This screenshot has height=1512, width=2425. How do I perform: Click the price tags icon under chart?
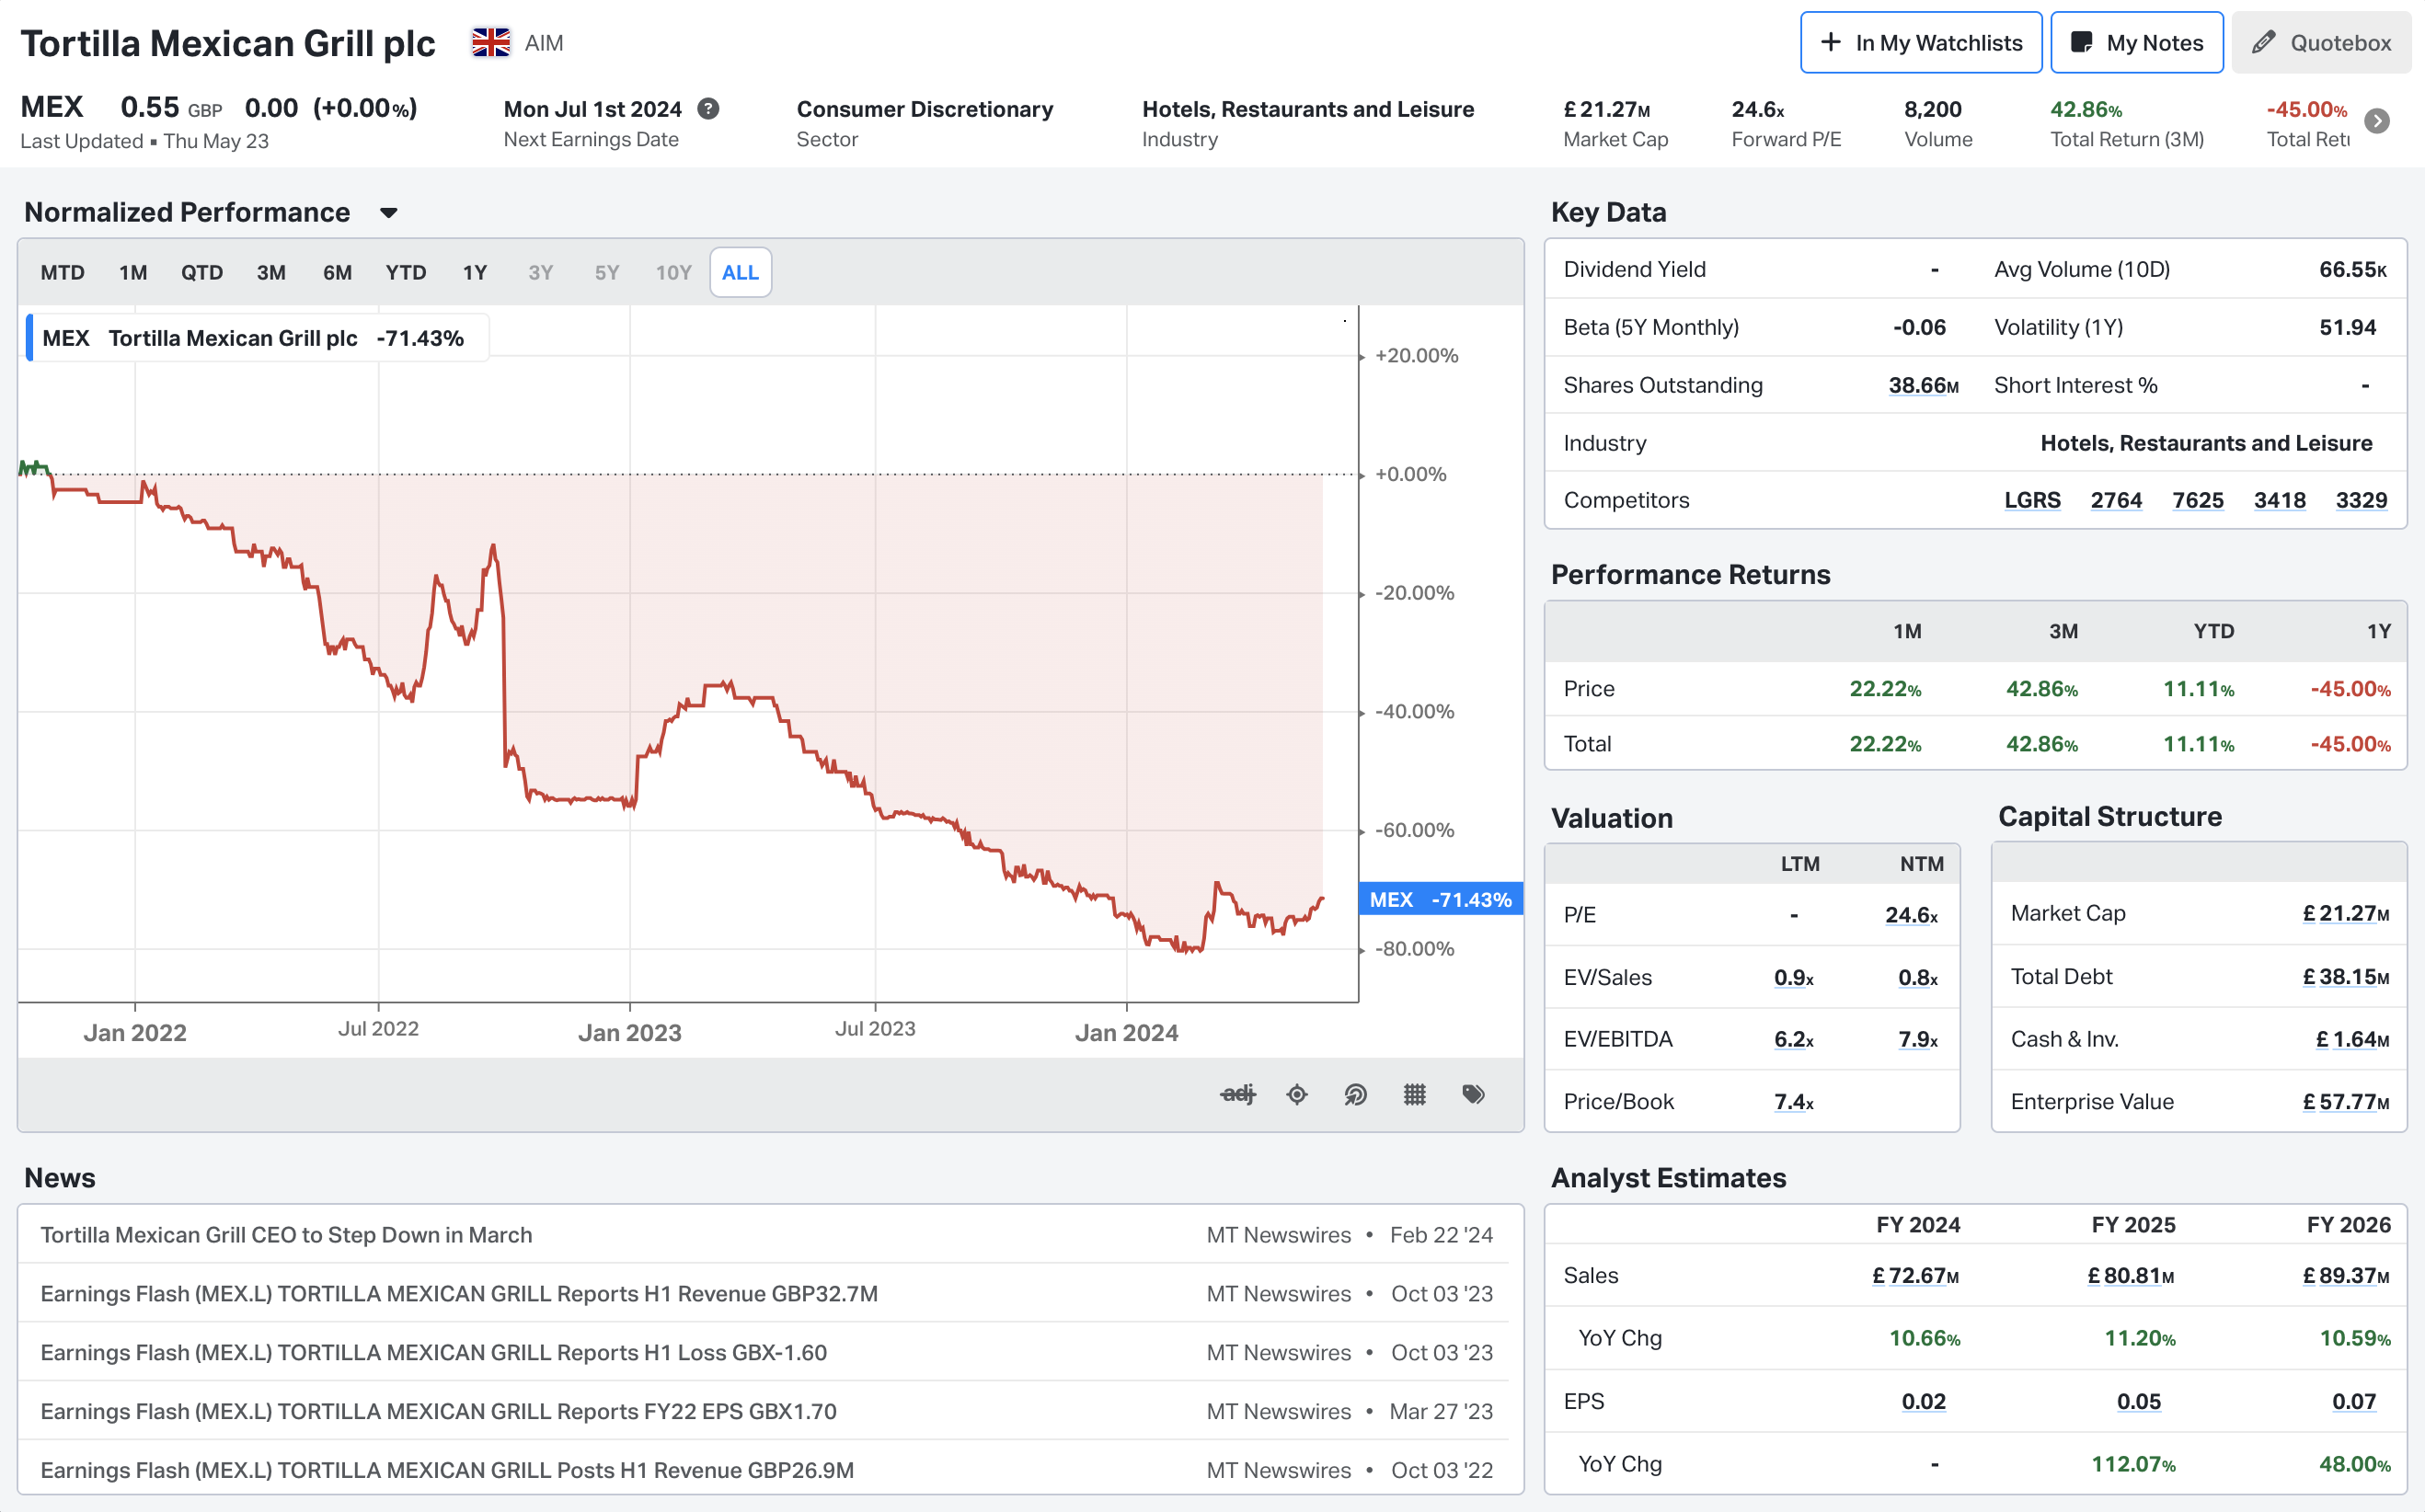coord(1473,1094)
